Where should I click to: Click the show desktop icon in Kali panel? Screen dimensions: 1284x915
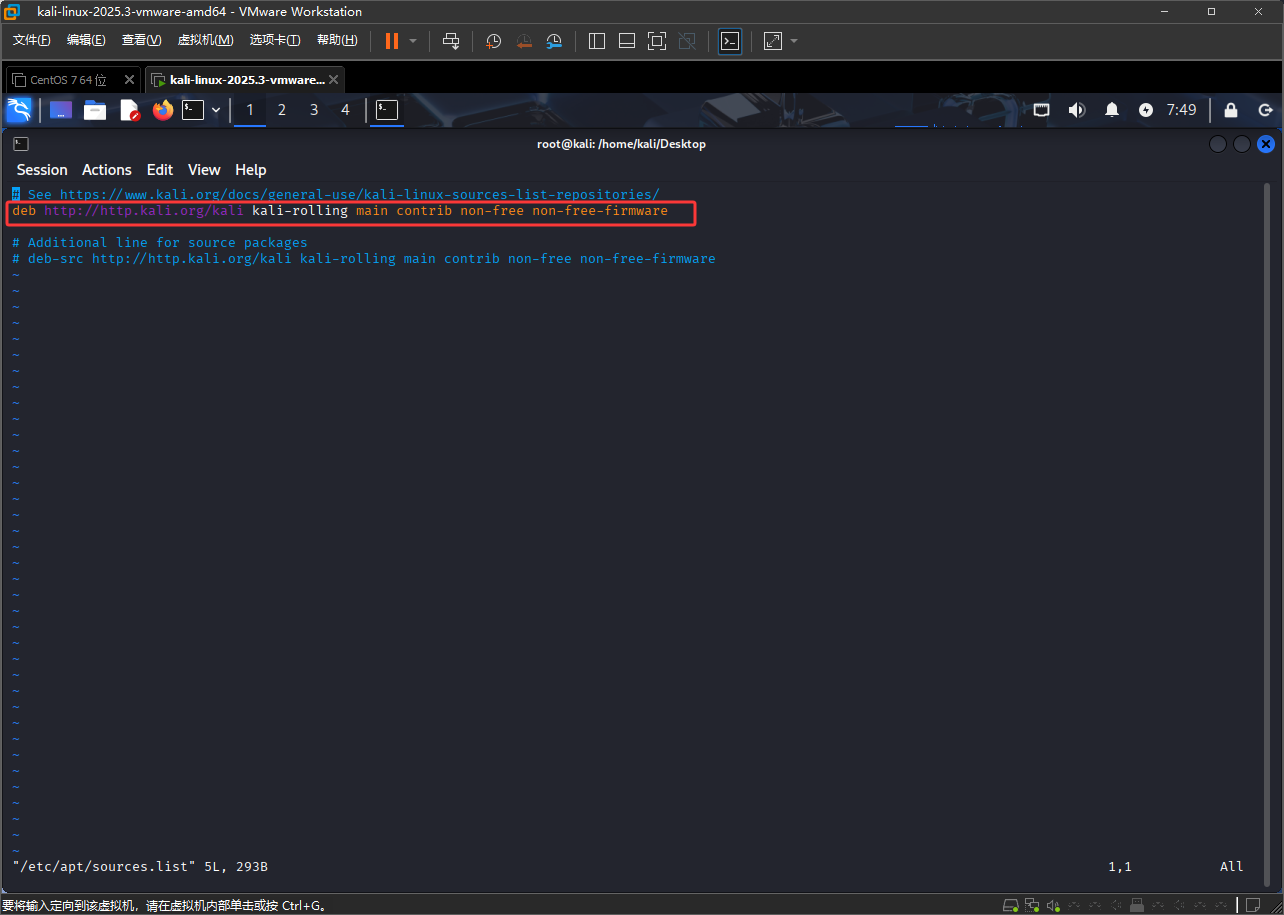(61, 110)
